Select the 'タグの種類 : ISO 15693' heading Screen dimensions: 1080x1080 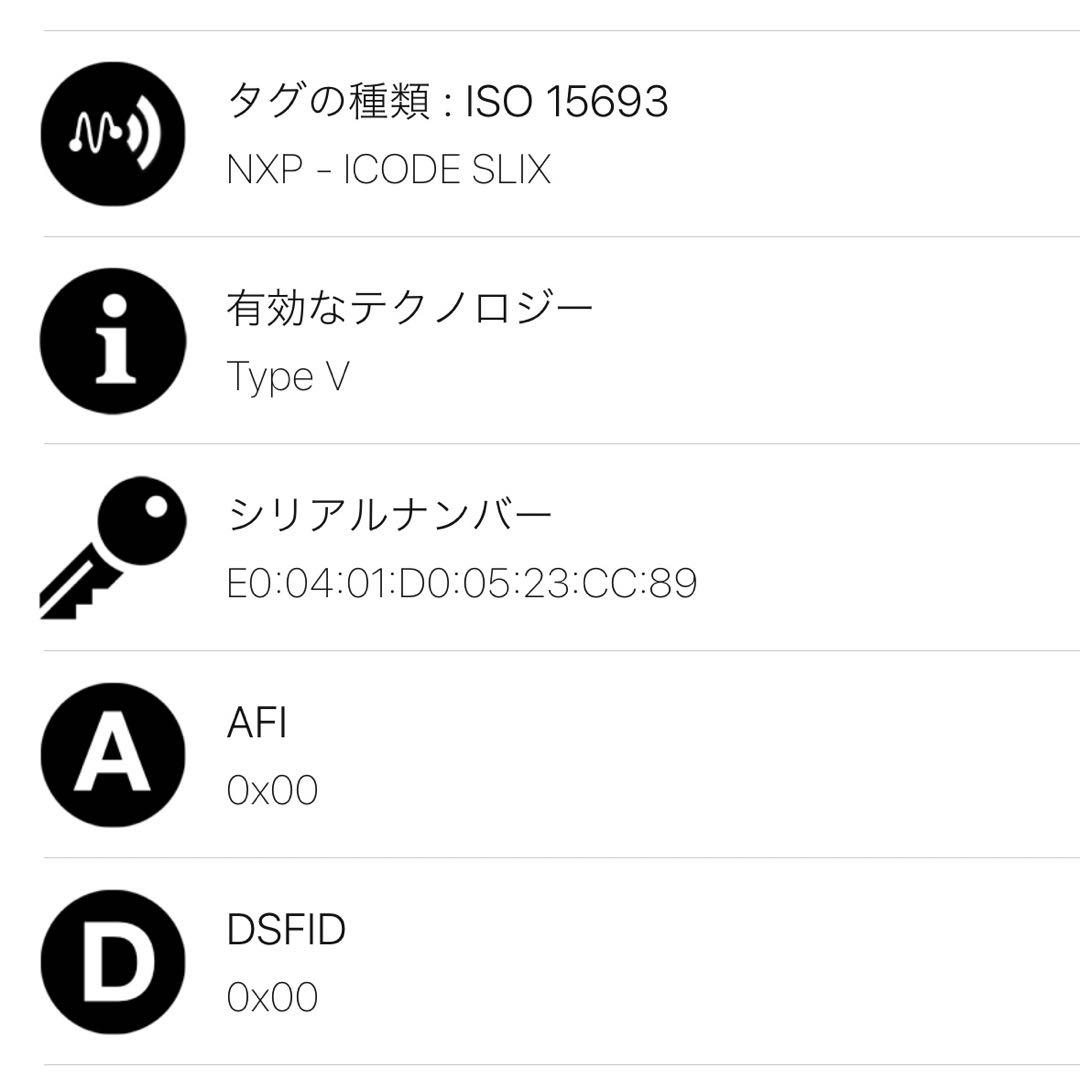[447, 102]
